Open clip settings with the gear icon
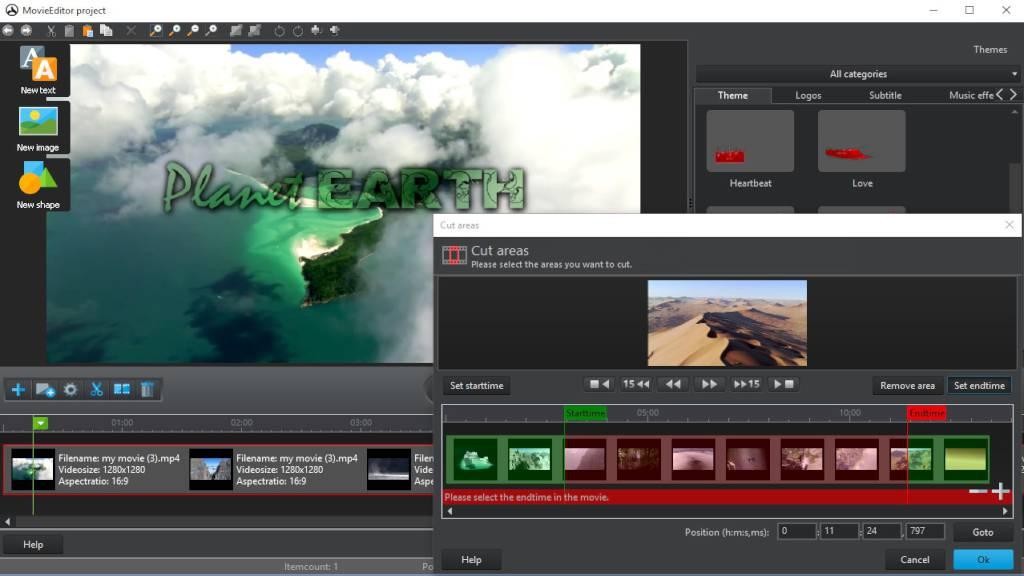This screenshot has height=576, width=1024. pos(71,390)
